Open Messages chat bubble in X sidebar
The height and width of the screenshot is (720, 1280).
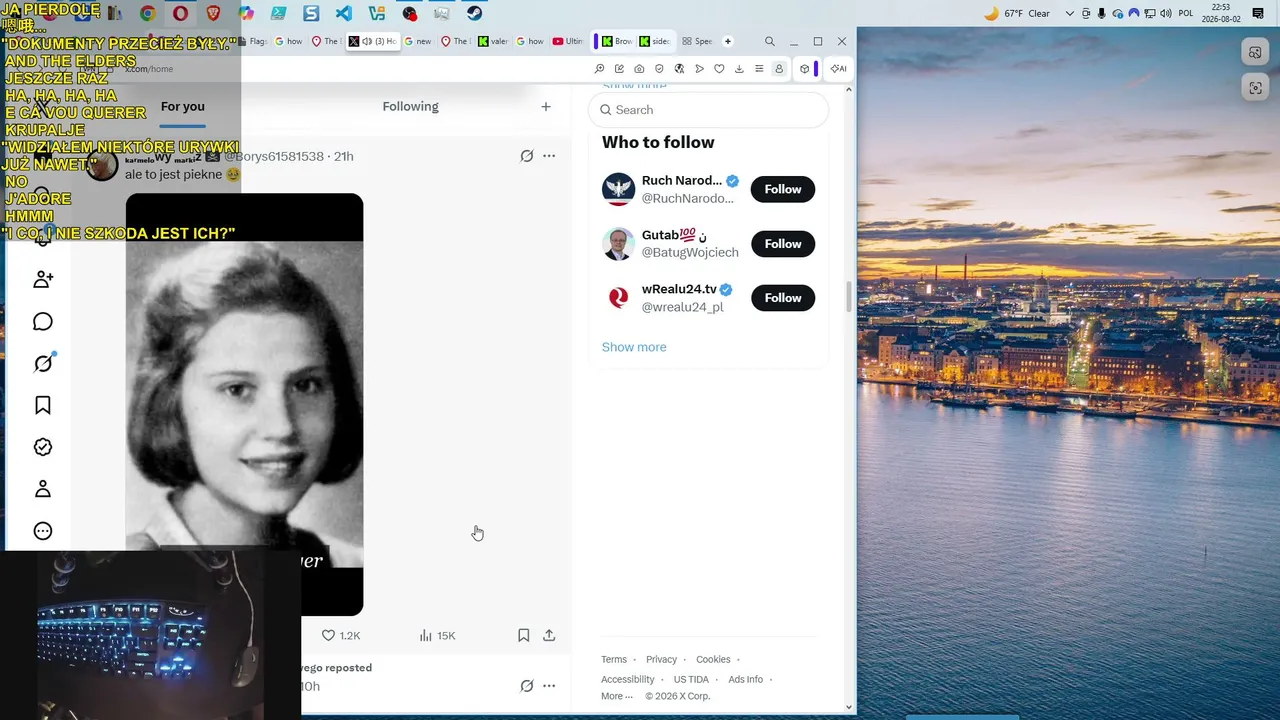pyautogui.click(x=43, y=321)
